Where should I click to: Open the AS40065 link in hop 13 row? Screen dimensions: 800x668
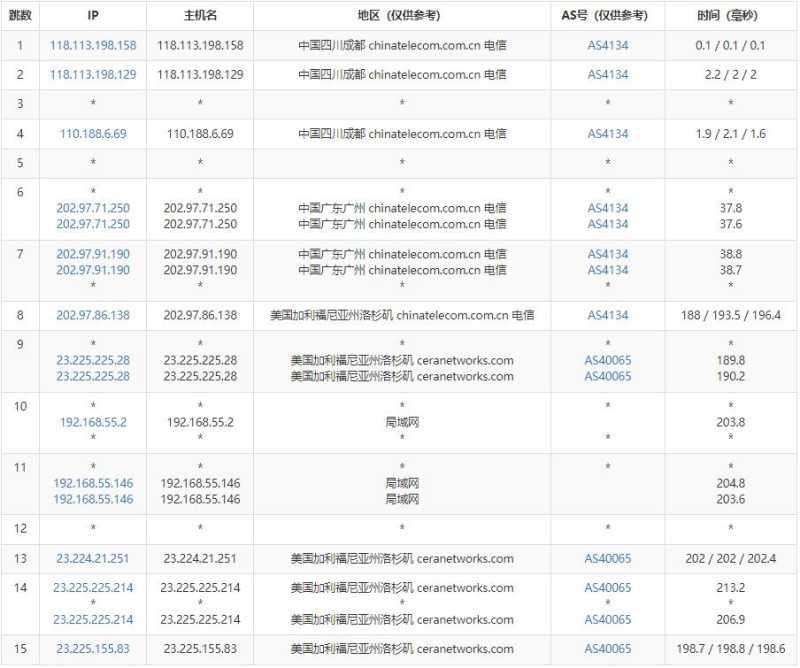[608, 559]
